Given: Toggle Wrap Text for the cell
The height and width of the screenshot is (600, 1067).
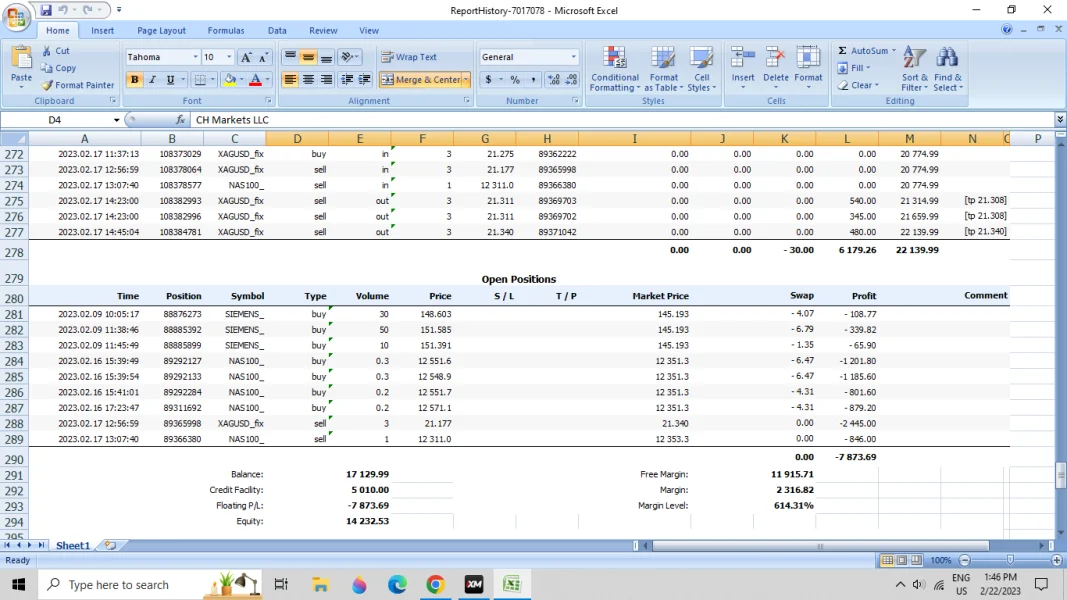Looking at the screenshot, I should (x=409, y=57).
